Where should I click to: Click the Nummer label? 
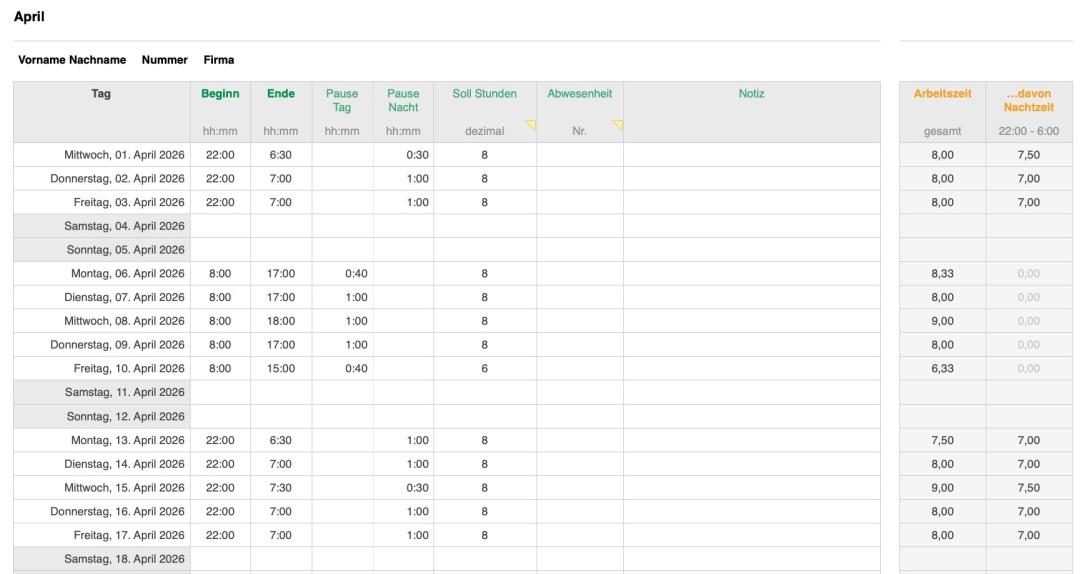[165, 60]
